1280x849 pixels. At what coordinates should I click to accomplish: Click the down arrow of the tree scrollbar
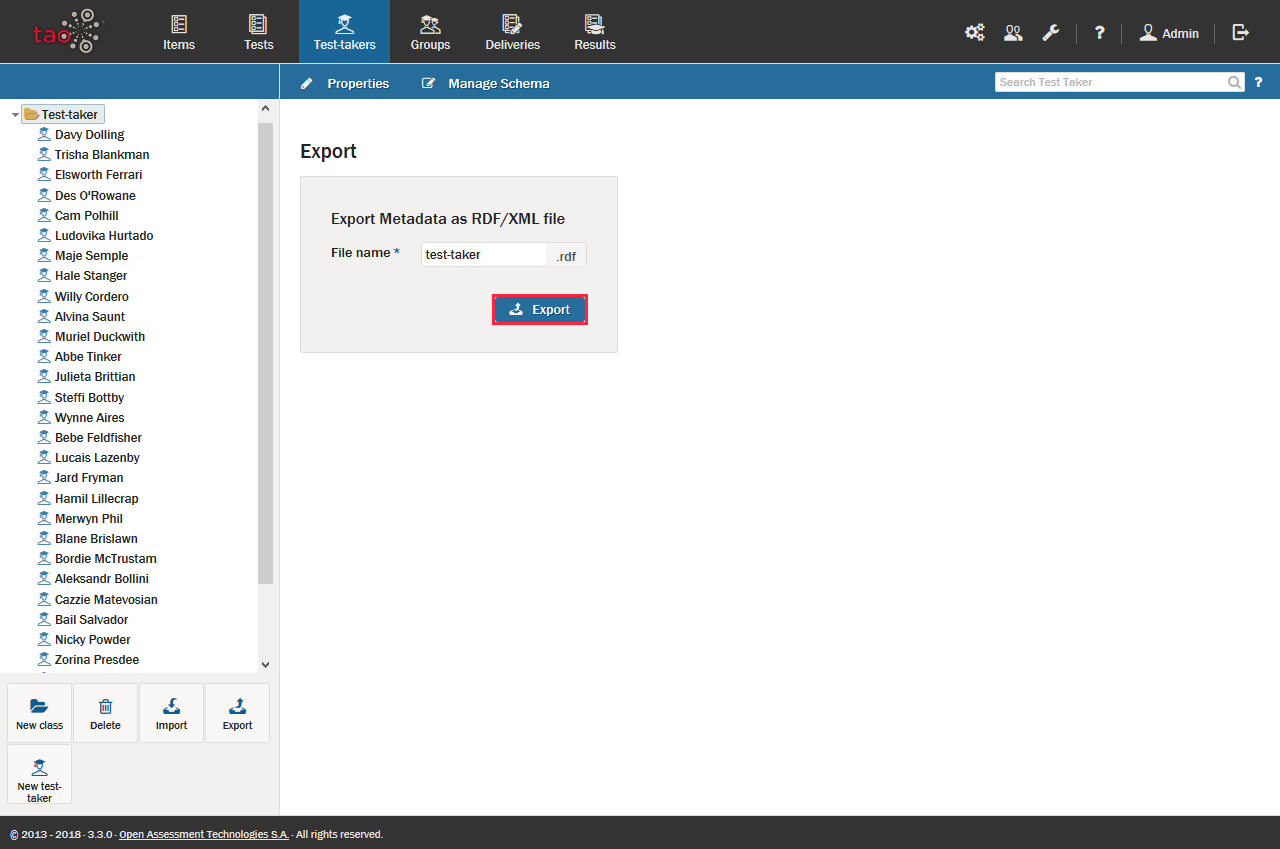click(x=265, y=664)
